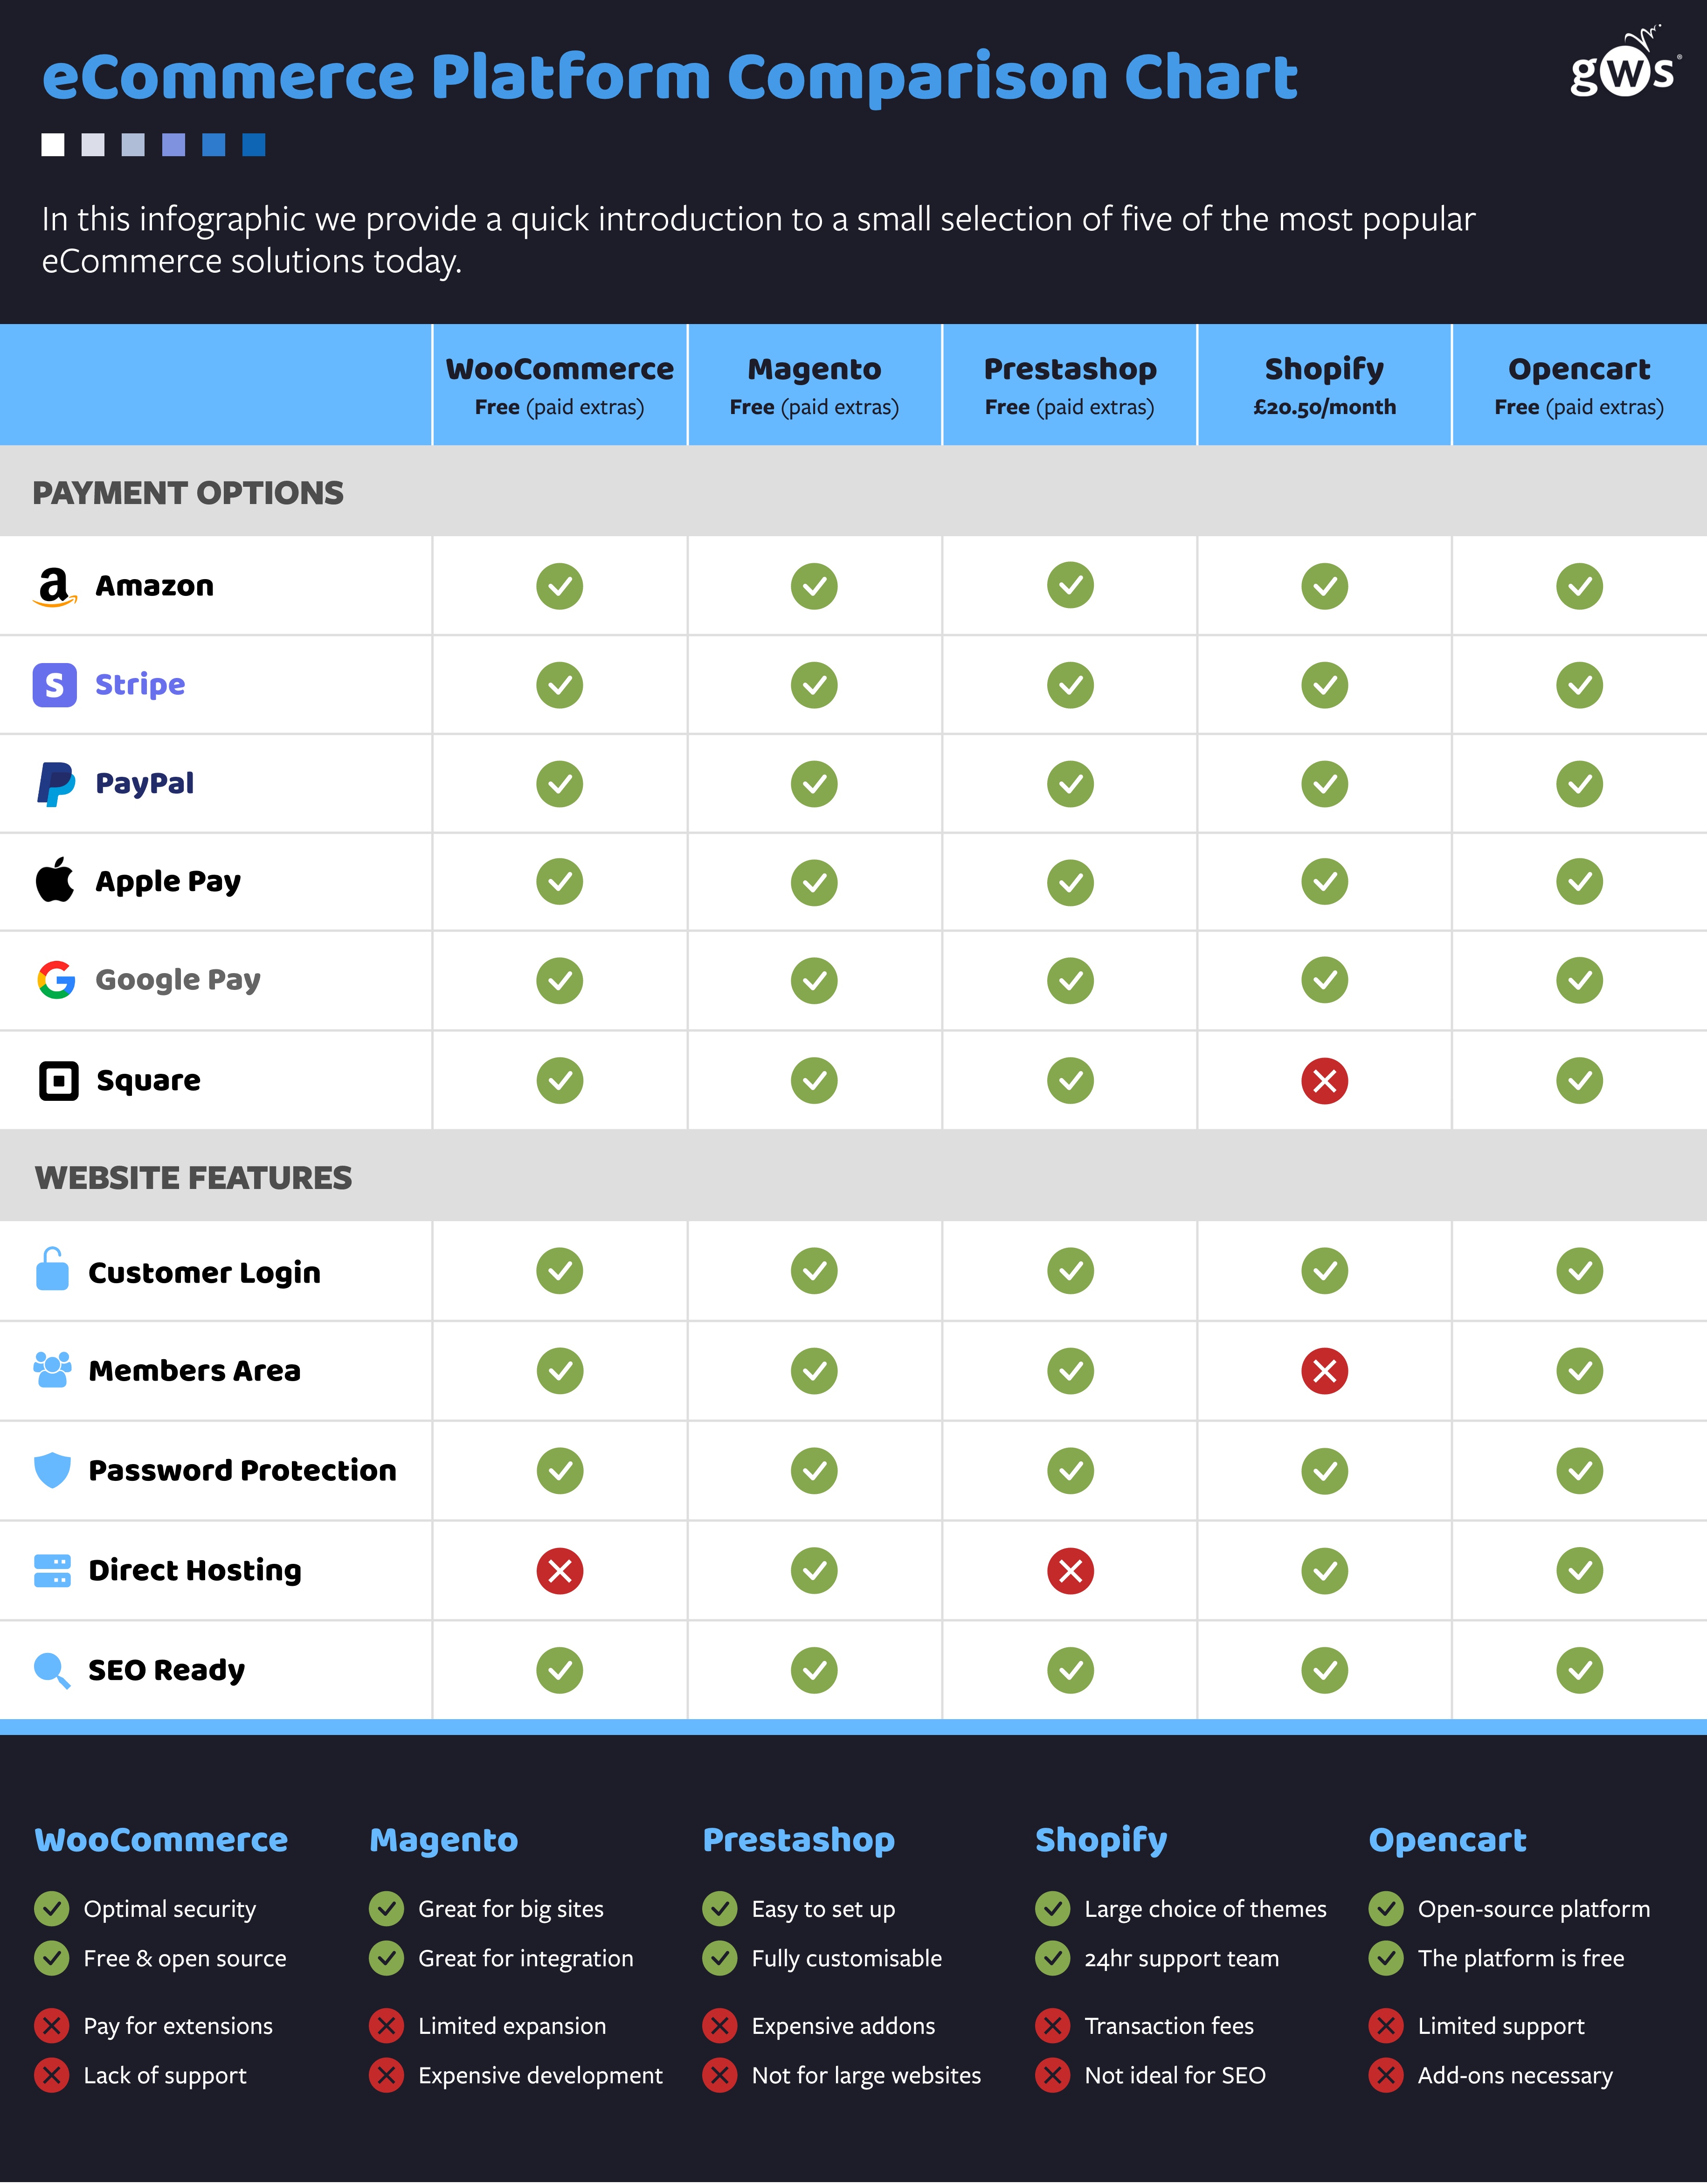Click the PAYMENT OPTIONS section heading

point(188,493)
